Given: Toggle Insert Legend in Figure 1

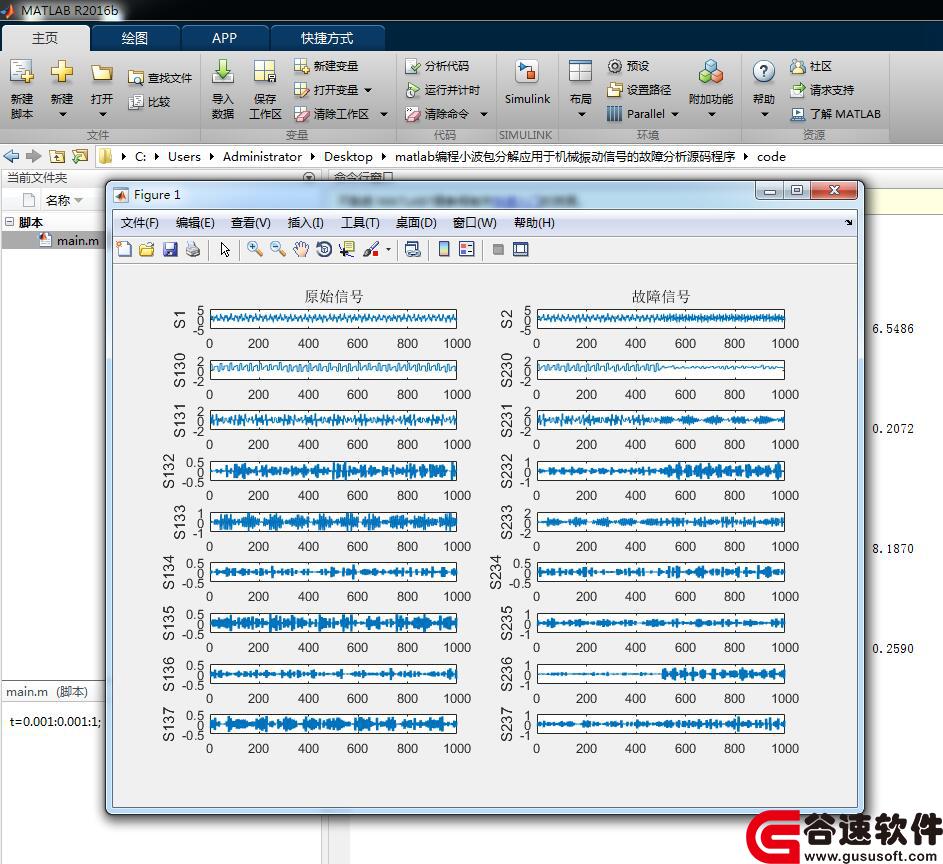Looking at the screenshot, I should (x=467, y=249).
